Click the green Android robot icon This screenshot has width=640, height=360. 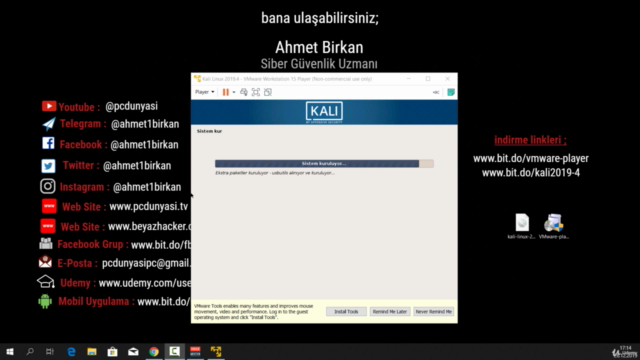pyautogui.click(x=45, y=302)
